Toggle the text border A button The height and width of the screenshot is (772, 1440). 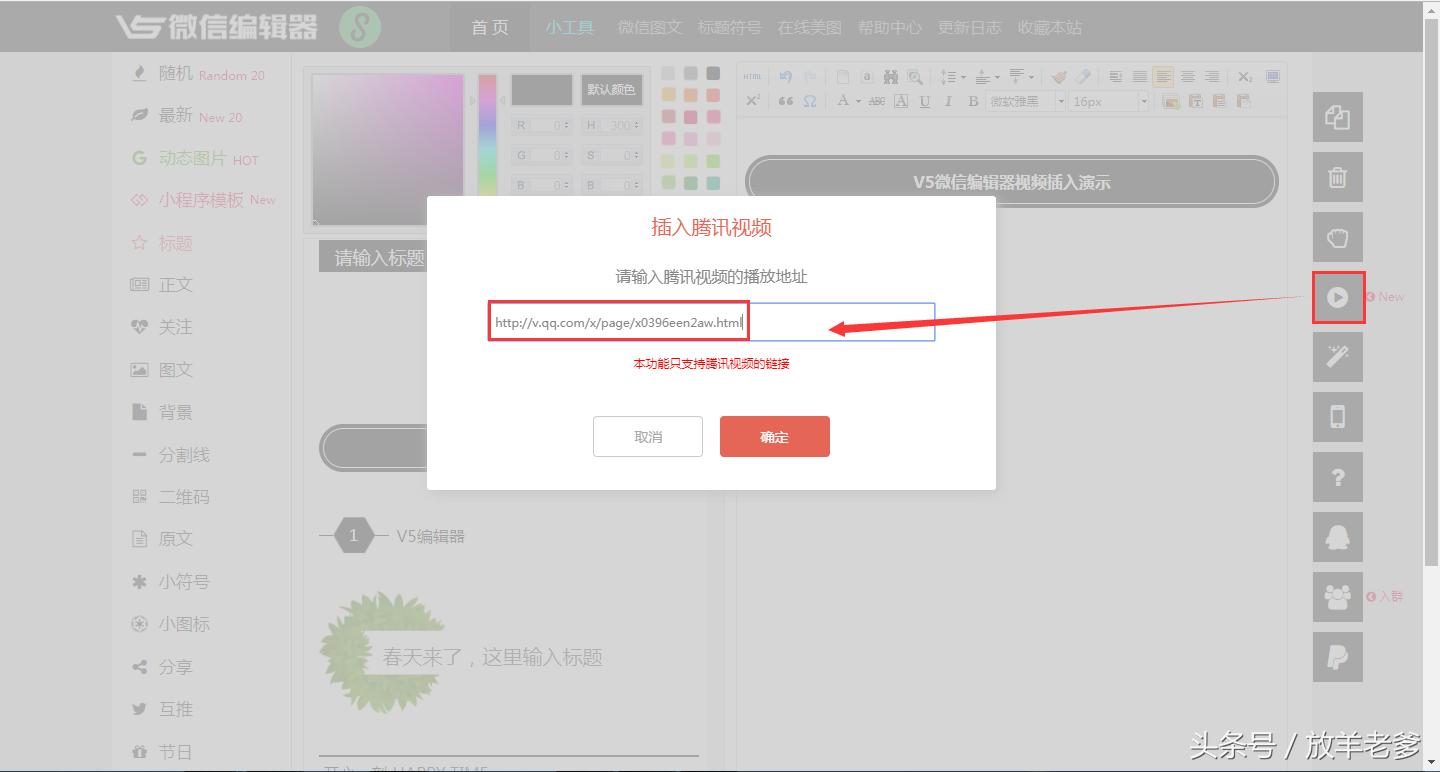(x=901, y=101)
